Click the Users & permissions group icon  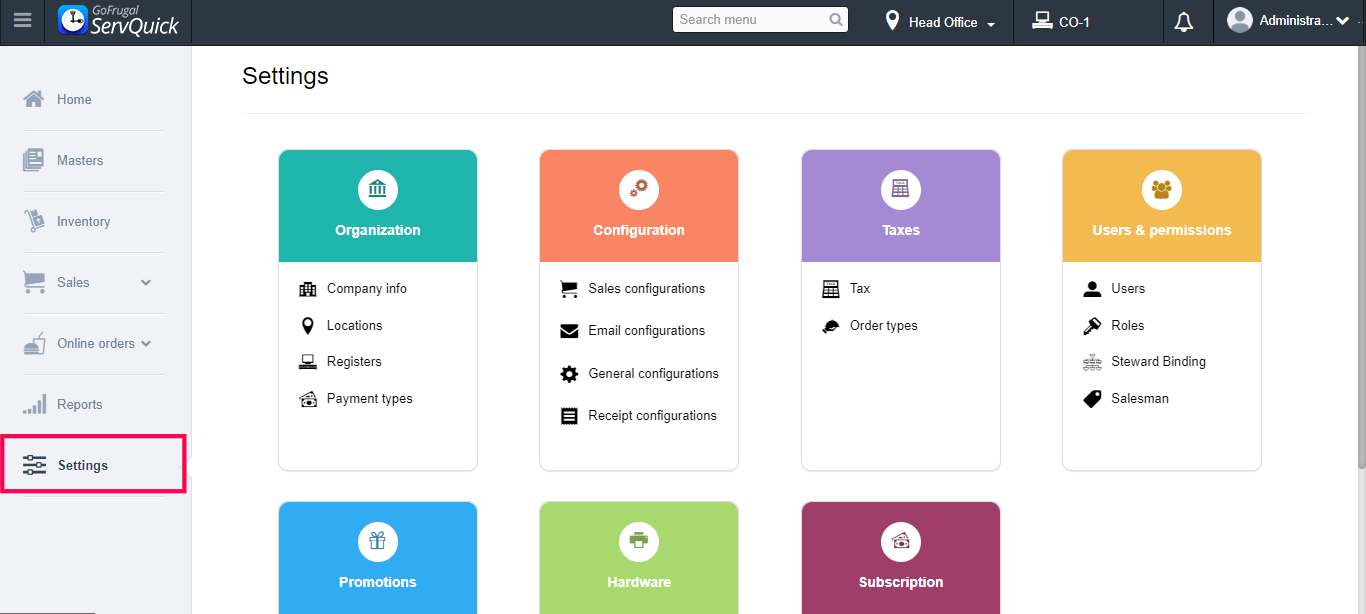(1162, 190)
